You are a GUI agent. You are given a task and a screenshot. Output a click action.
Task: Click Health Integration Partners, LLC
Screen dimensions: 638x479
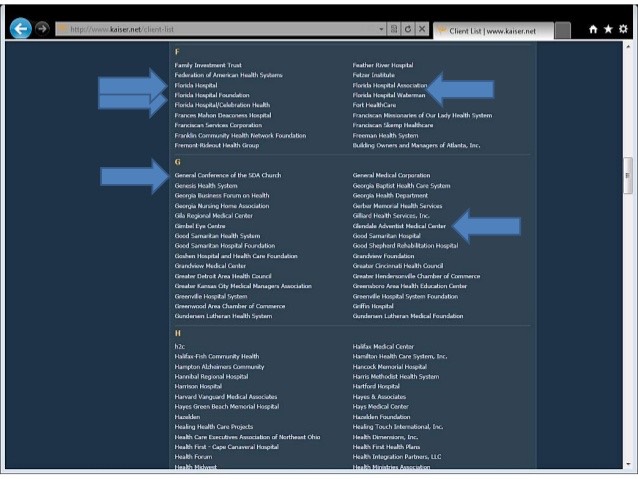click(397, 457)
